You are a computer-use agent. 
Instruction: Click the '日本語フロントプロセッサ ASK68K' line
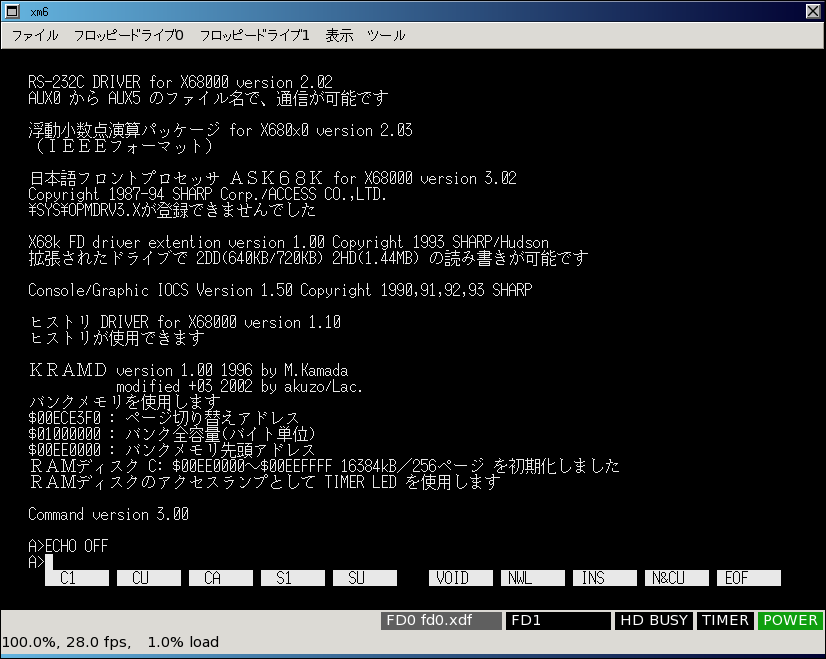[x=272, y=178]
